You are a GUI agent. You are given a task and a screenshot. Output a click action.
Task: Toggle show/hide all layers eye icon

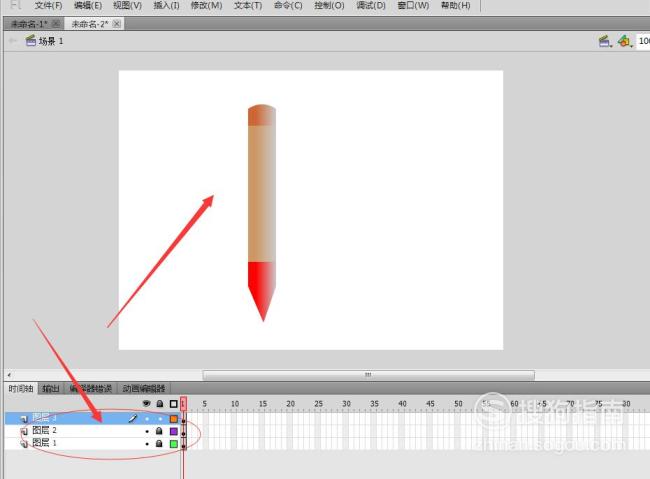point(146,404)
